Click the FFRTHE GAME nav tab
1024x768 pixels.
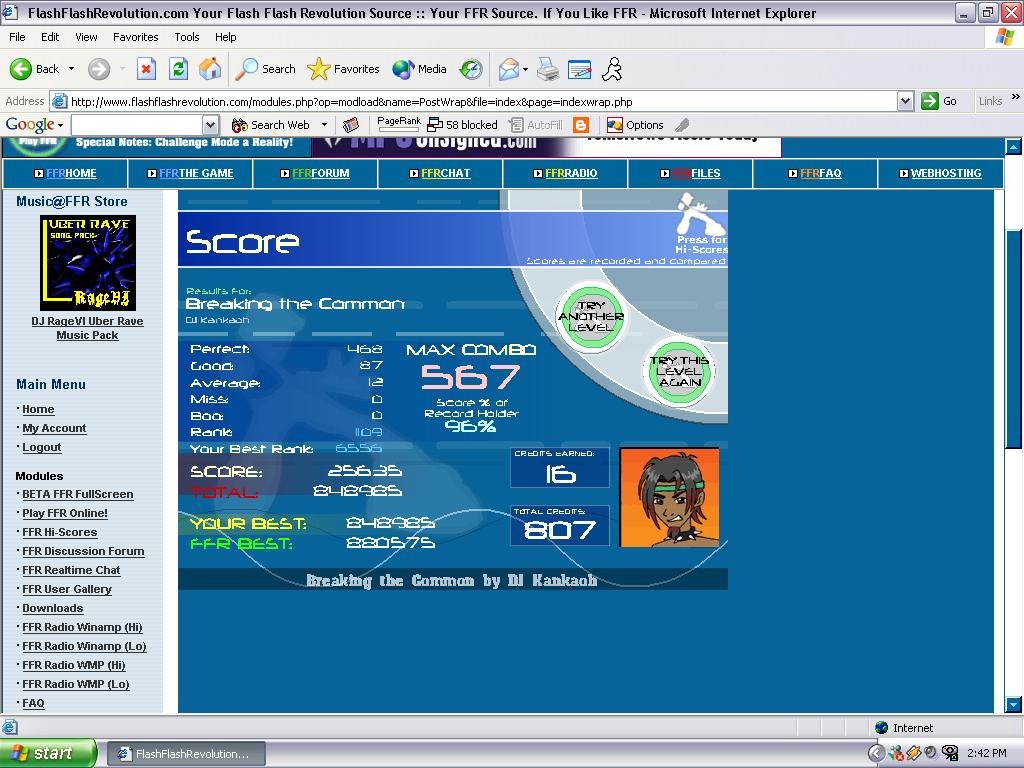pos(191,173)
